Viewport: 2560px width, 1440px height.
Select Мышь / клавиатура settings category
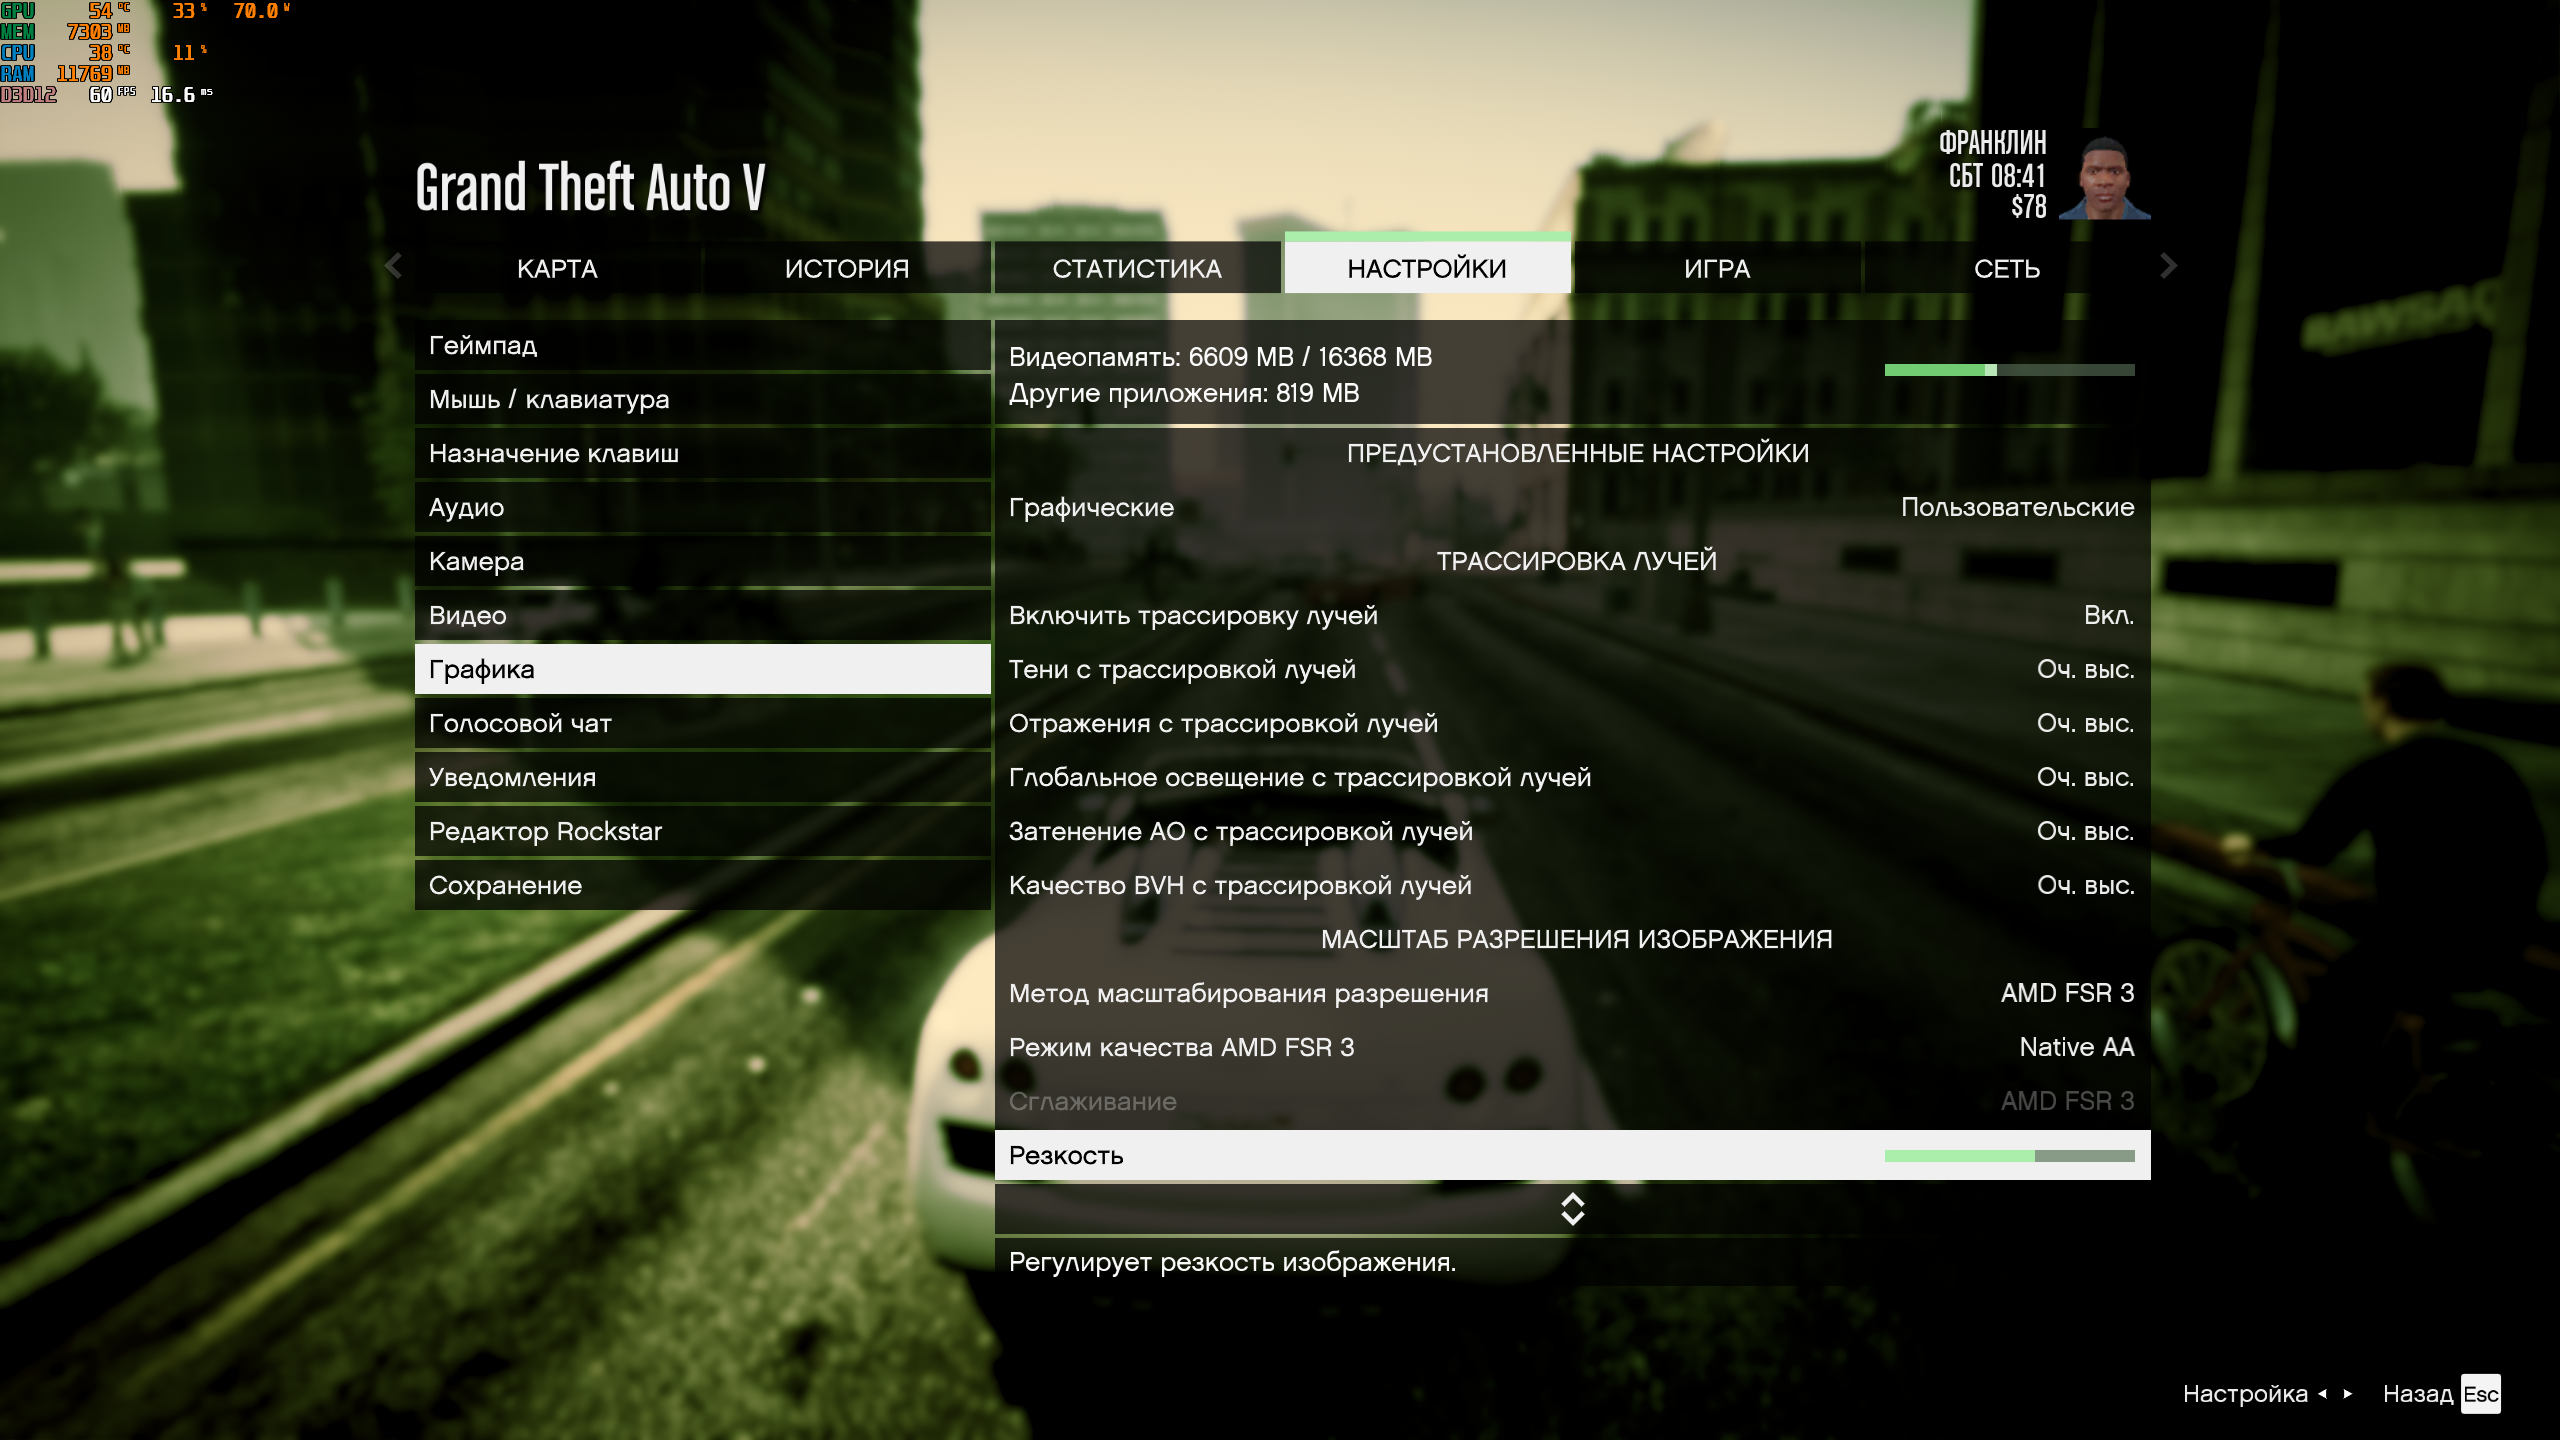[x=702, y=399]
